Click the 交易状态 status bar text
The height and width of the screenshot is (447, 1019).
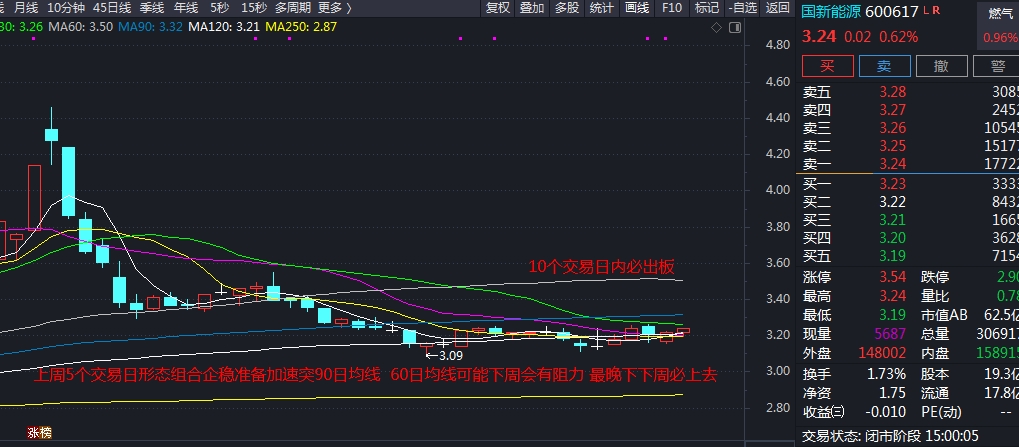click(890, 436)
